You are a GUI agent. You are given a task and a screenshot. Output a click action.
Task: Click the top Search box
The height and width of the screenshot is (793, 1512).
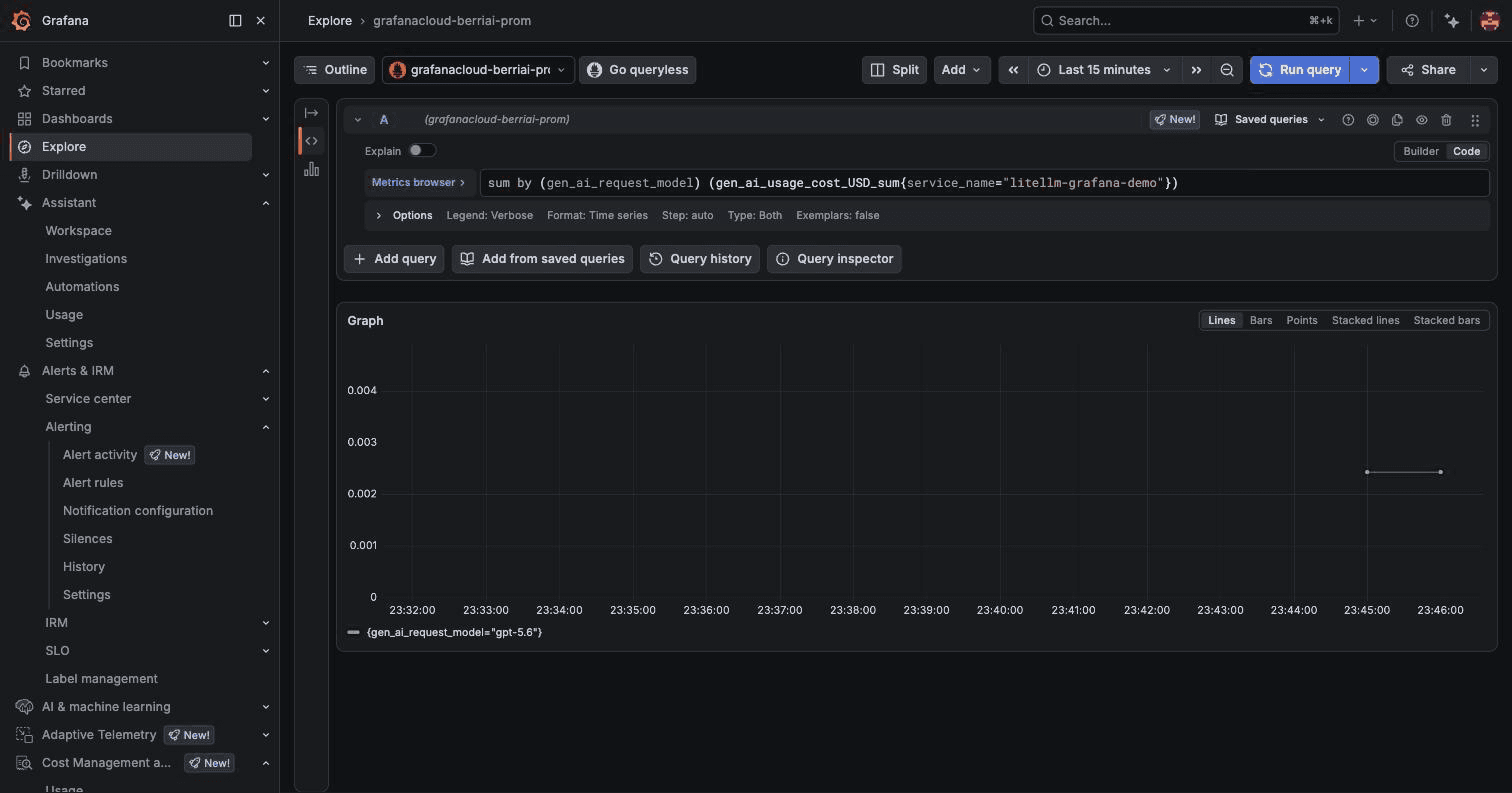(1186, 20)
